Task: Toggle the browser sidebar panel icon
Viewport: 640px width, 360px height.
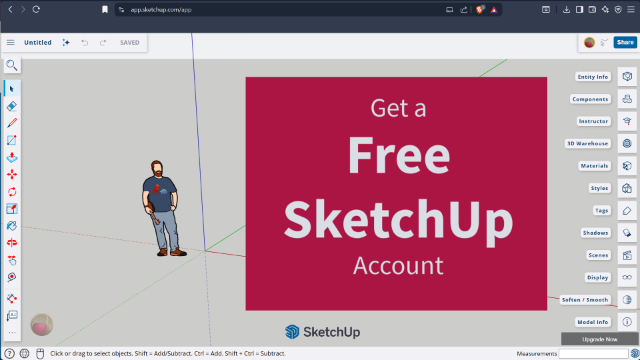Action: tap(579, 10)
